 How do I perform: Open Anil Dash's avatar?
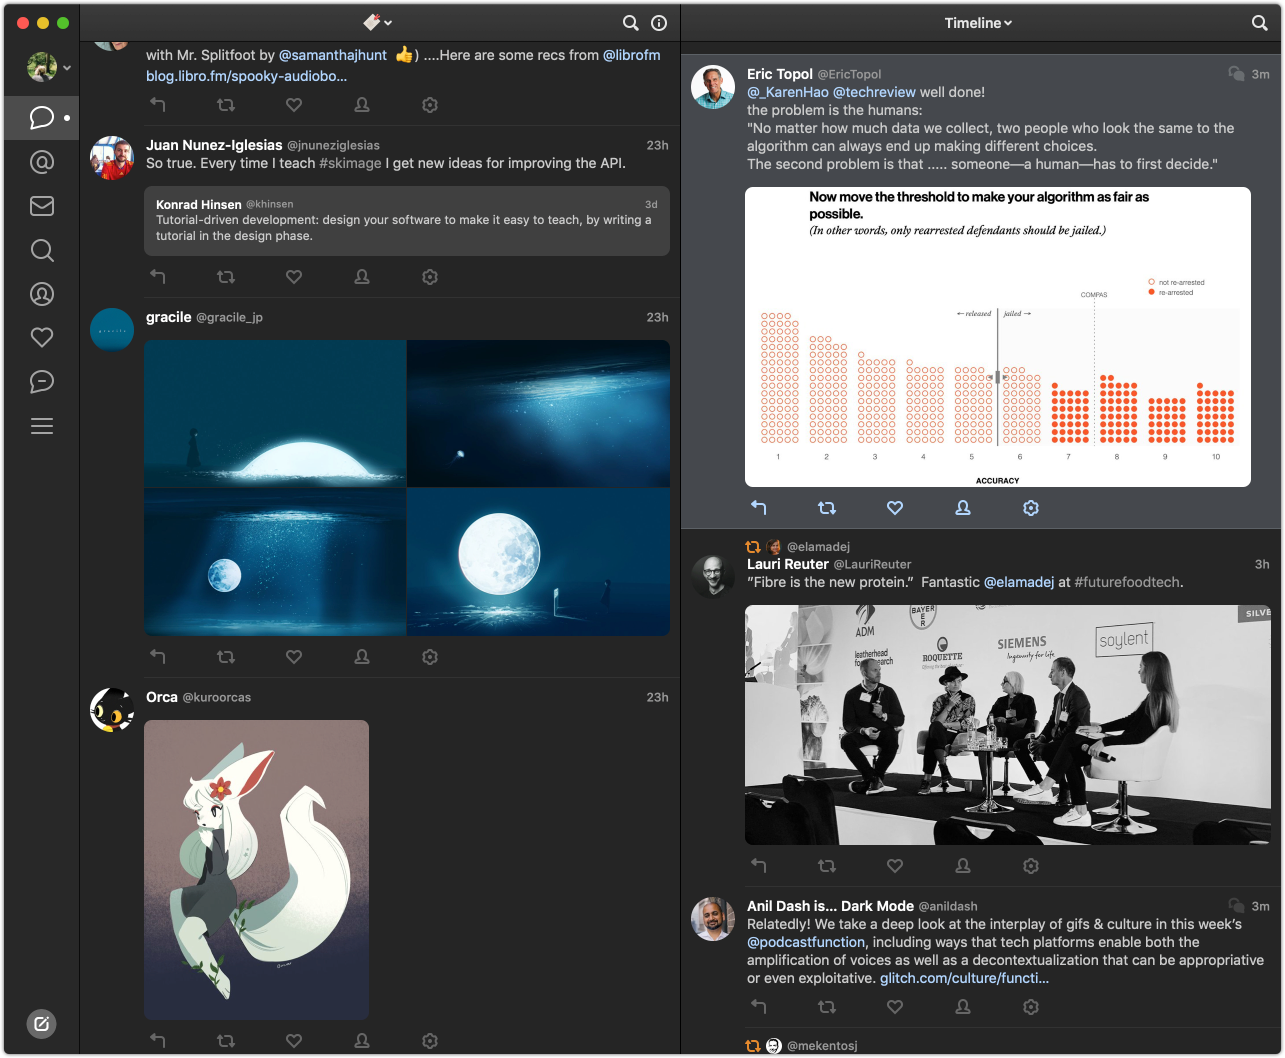tap(713, 919)
